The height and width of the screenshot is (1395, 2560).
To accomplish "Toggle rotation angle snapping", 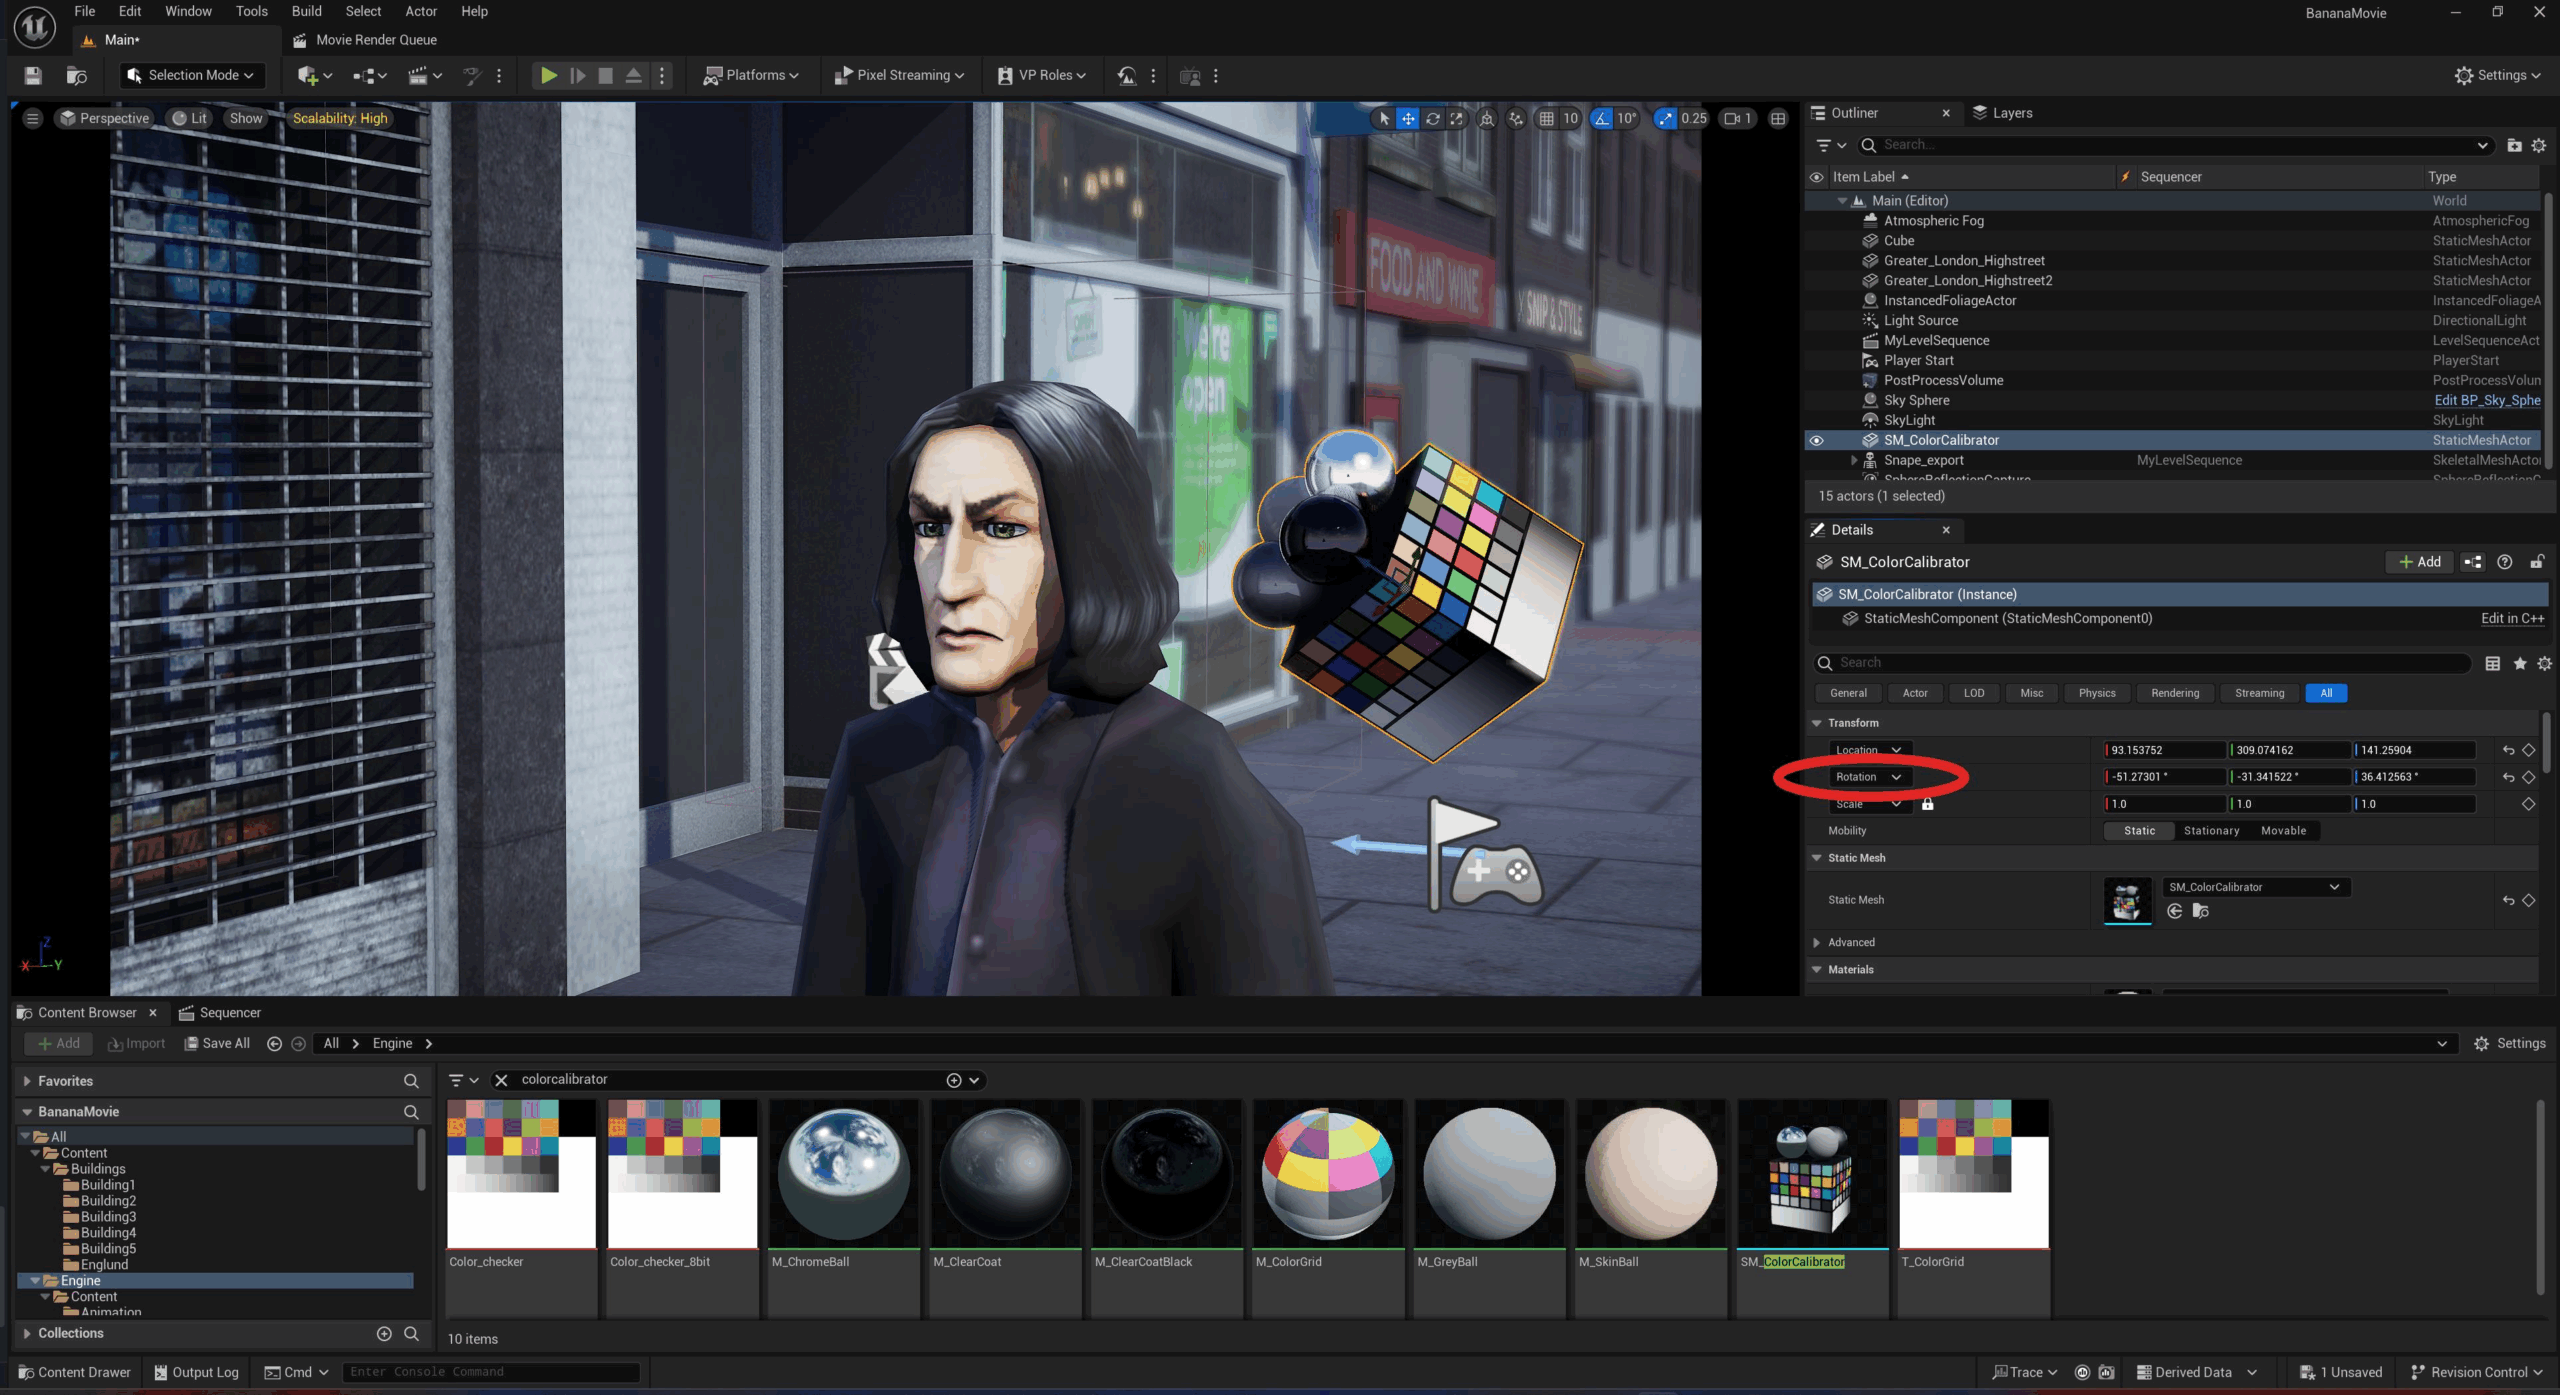I will (x=1602, y=118).
